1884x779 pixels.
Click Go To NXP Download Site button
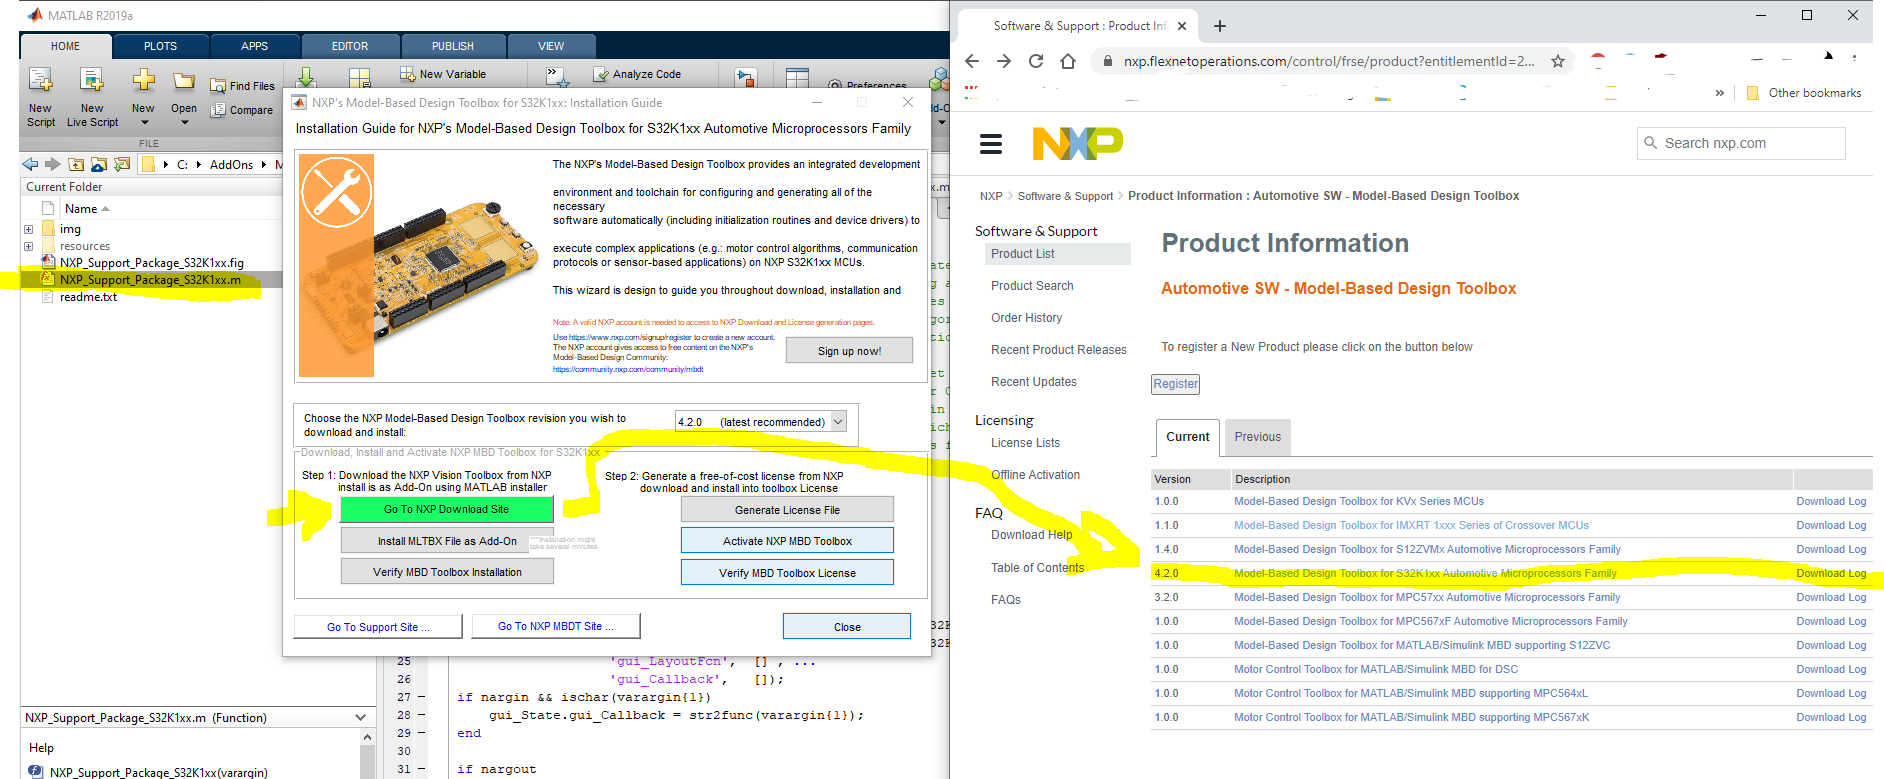[446, 509]
